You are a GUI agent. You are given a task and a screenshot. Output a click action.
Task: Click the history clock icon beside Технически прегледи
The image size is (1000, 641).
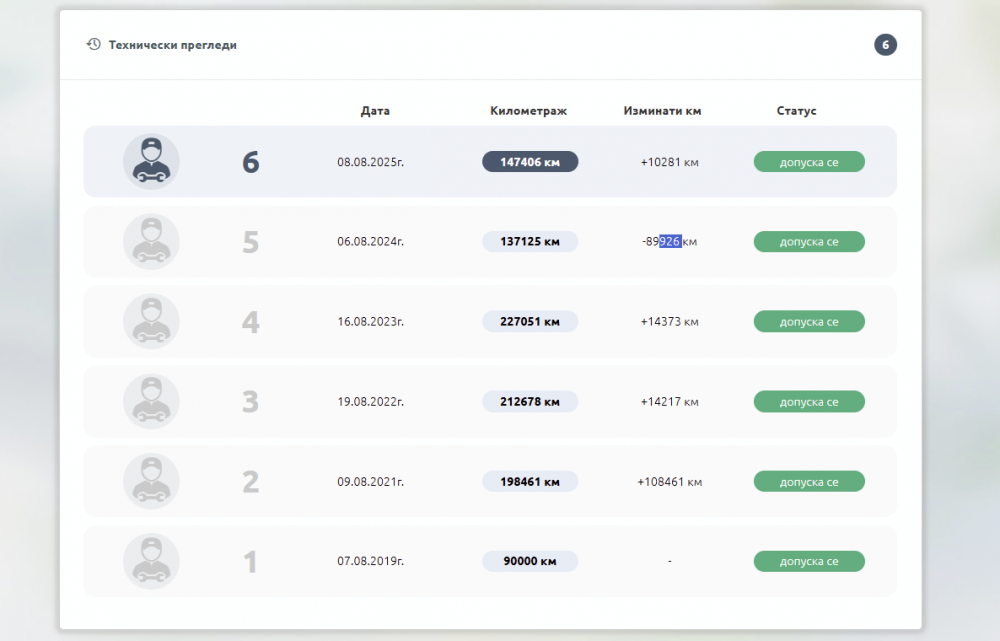(93, 45)
